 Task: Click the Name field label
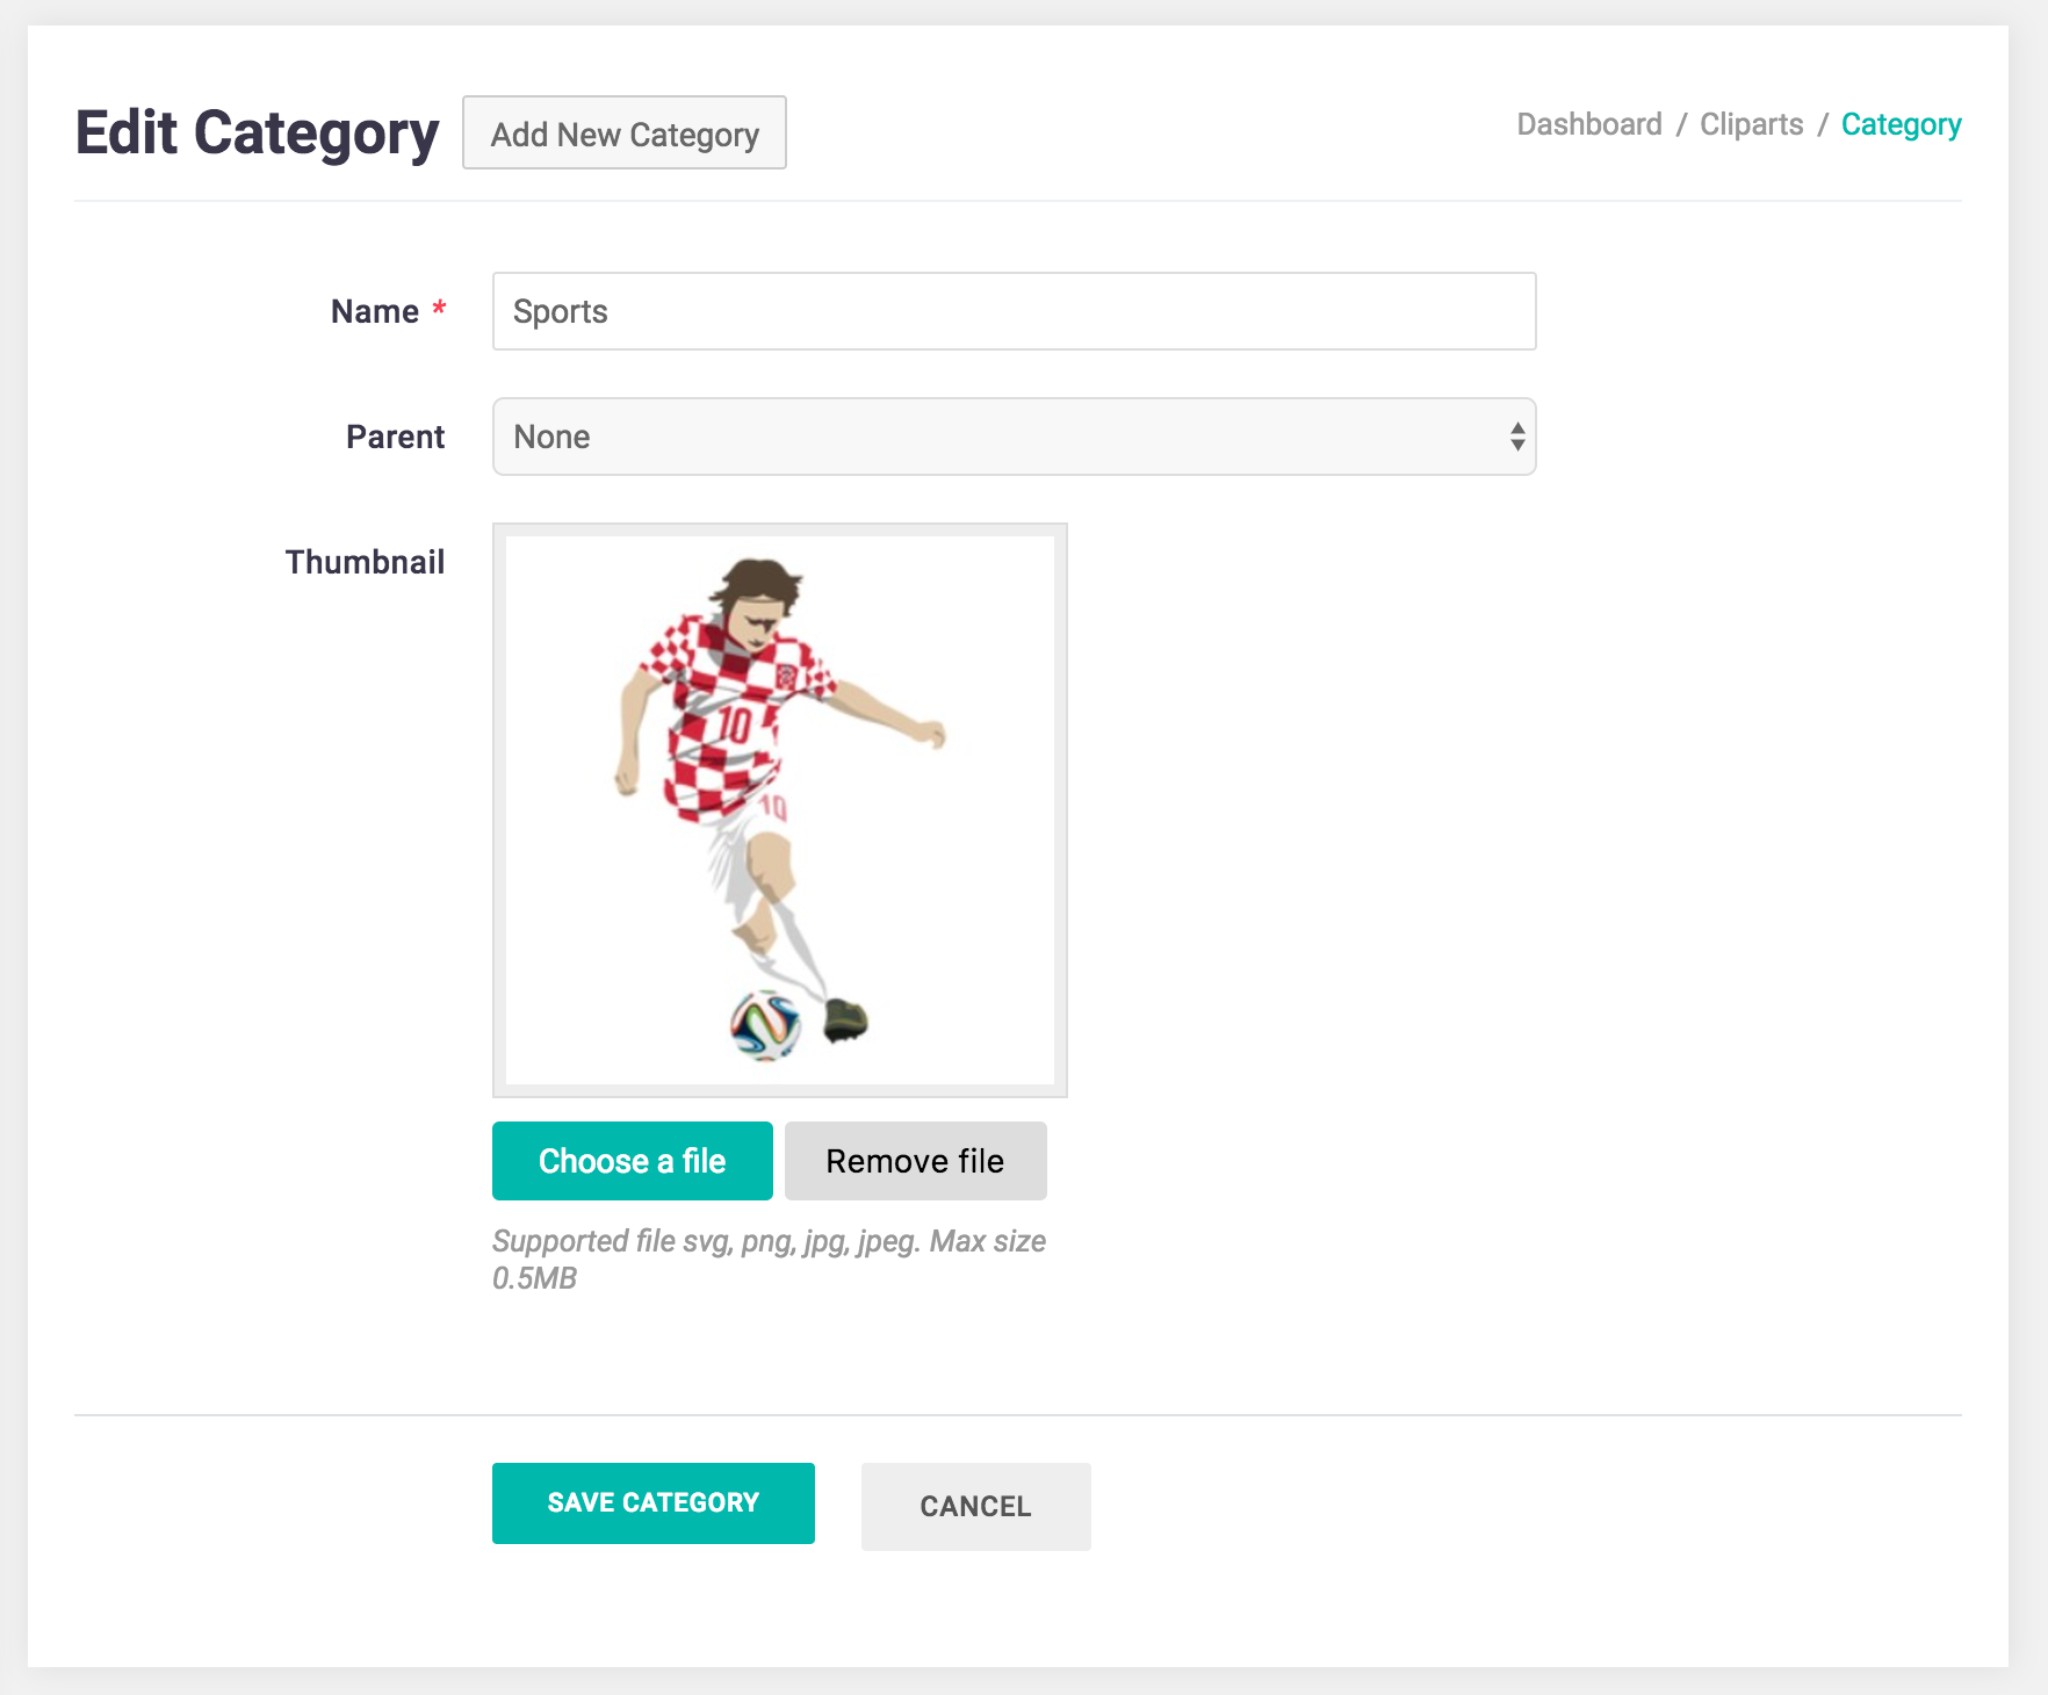[374, 311]
